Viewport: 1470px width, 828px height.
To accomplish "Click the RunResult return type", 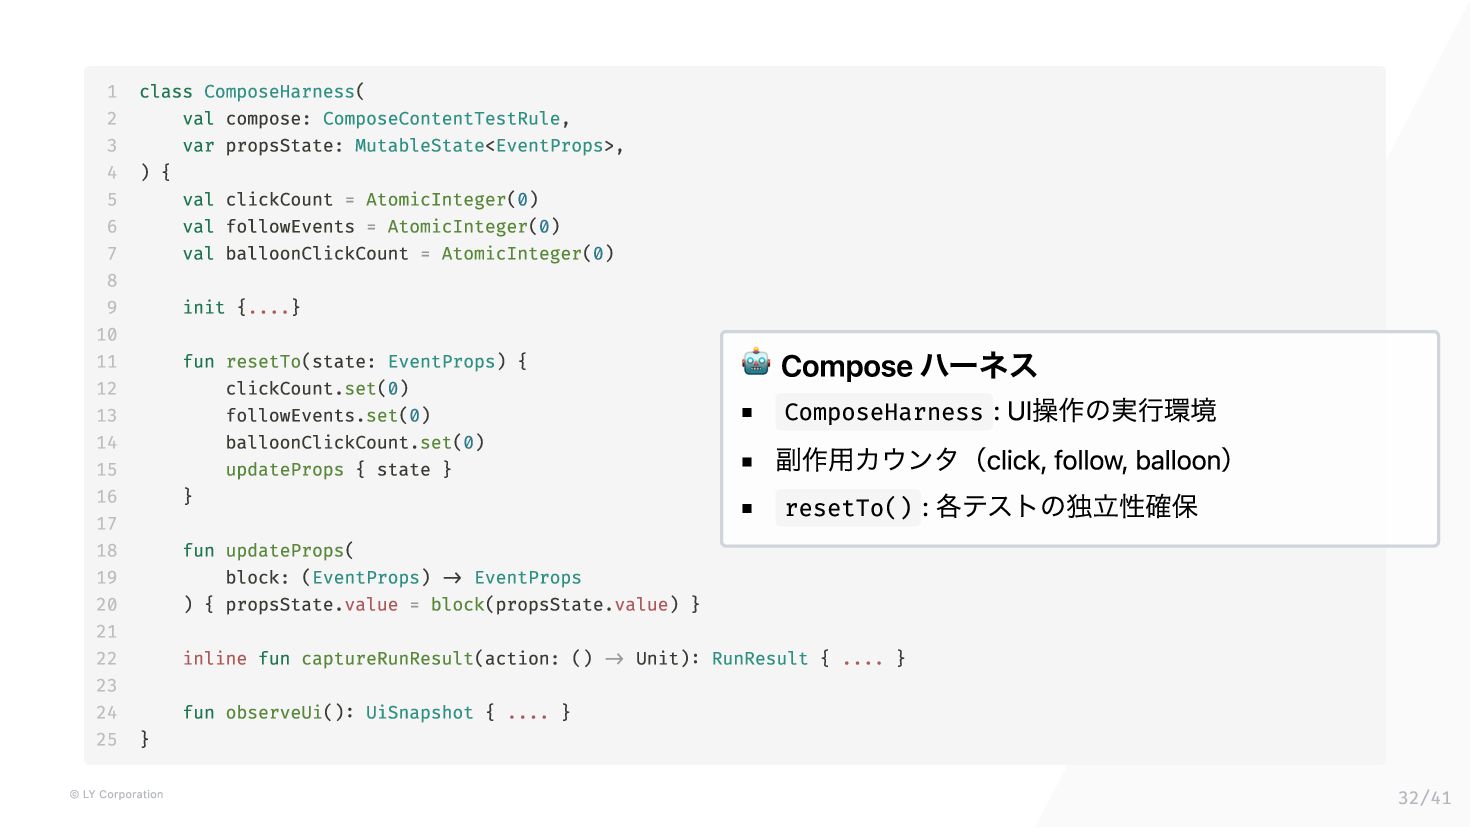I will 760,659.
